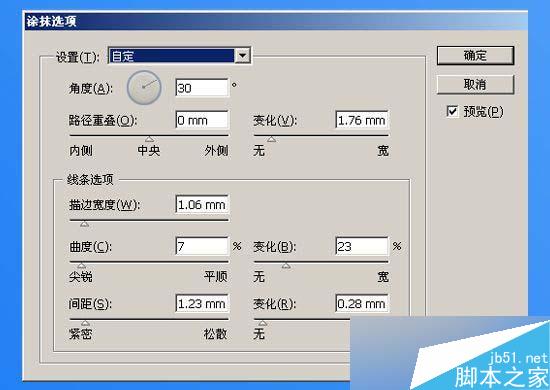Click the 描边宽度(W) field showing 1.06 mm

pos(202,204)
